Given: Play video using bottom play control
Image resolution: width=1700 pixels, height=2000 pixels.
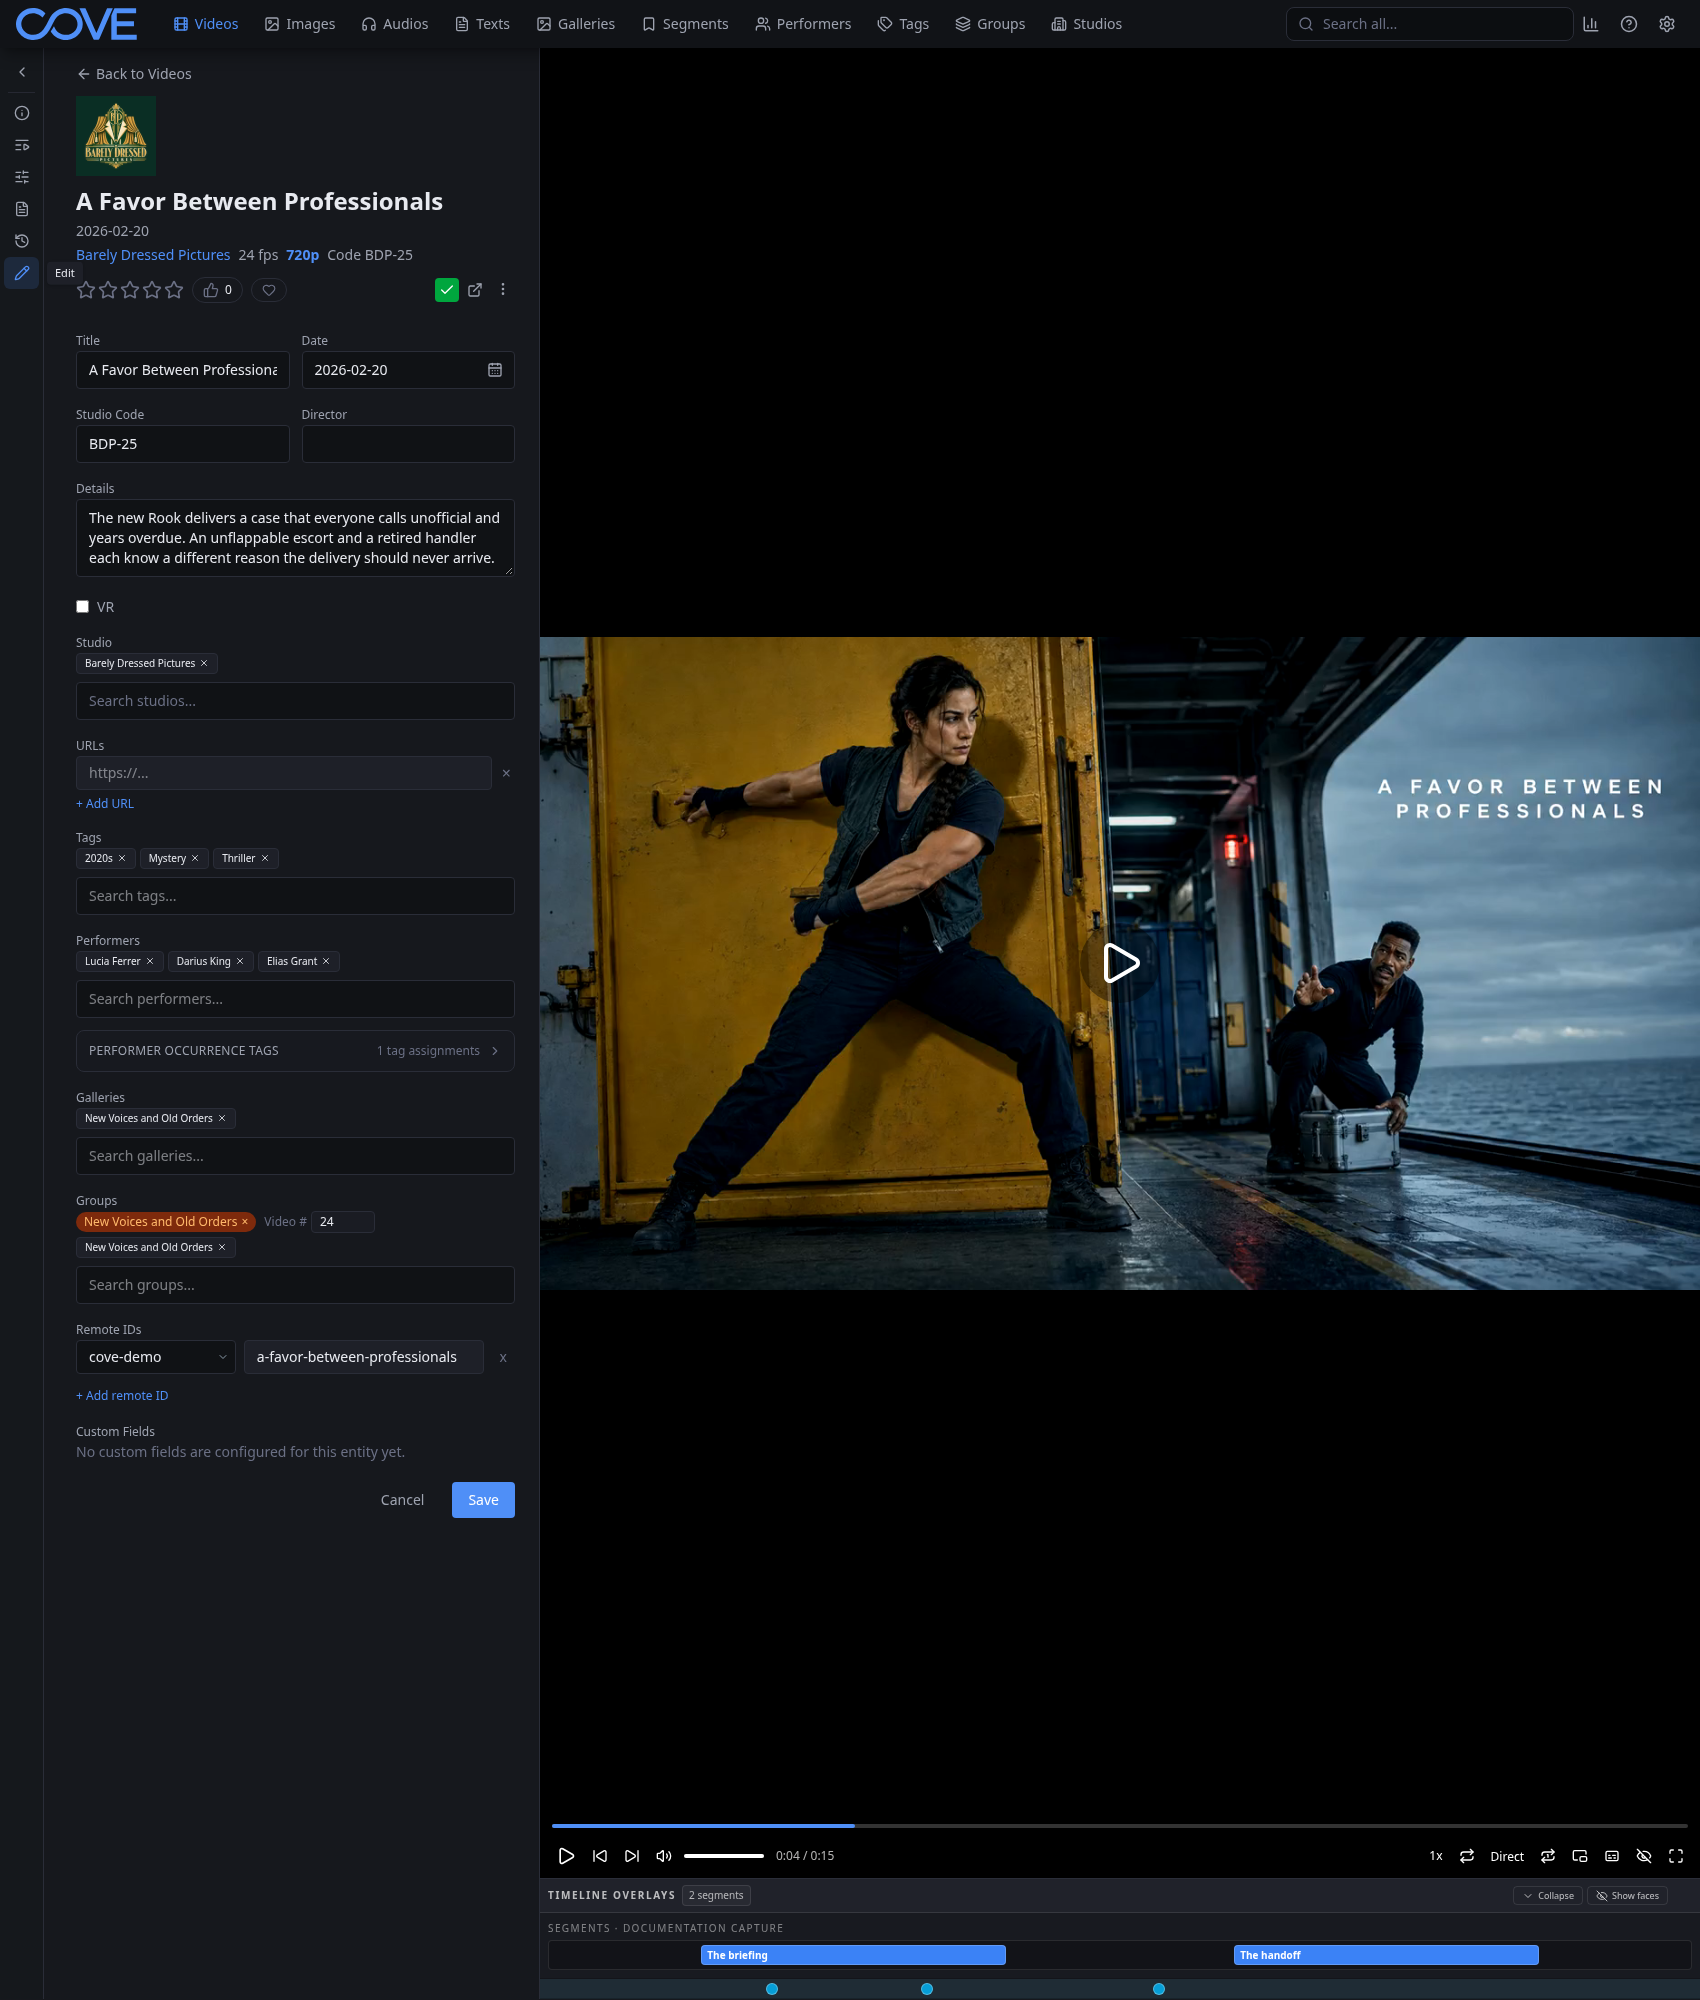Looking at the screenshot, I should [x=566, y=1856].
